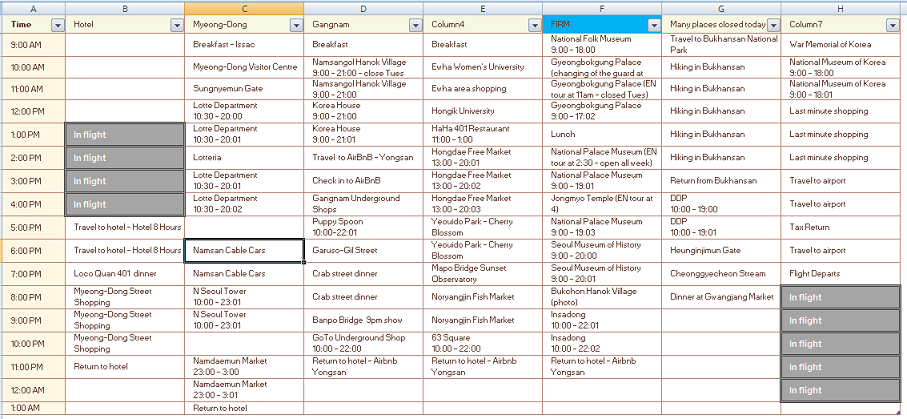This screenshot has width=907, height=419.
Task: Open the FIRM column filter dropdown
Action: click(x=654, y=24)
